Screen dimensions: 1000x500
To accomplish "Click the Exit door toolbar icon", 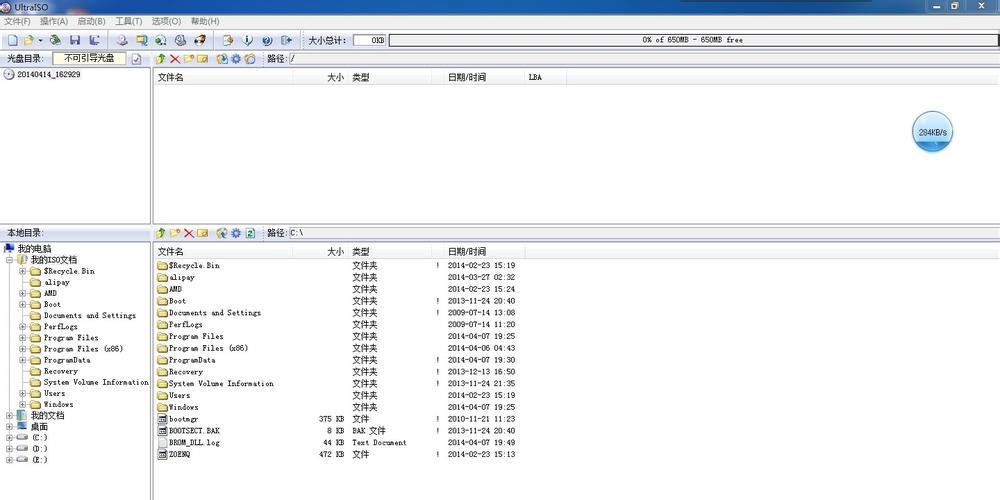I will [286, 40].
